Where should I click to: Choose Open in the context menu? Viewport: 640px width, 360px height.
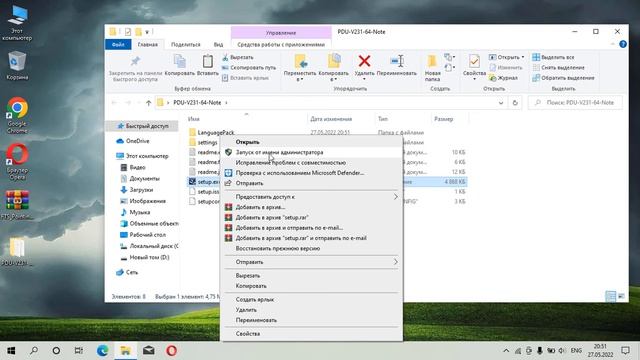click(x=311, y=142)
